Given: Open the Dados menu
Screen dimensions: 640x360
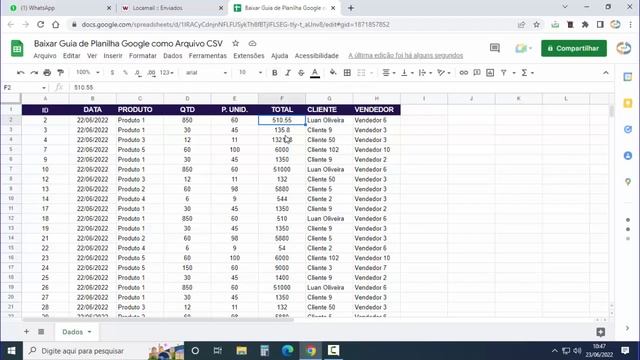Looking at the screenshot, I should [173, 56].
